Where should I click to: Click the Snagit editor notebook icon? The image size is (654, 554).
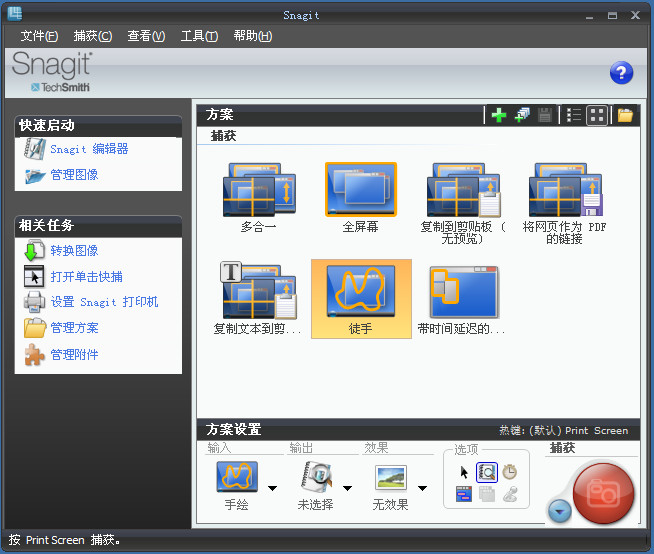click(x=35, y=149)
